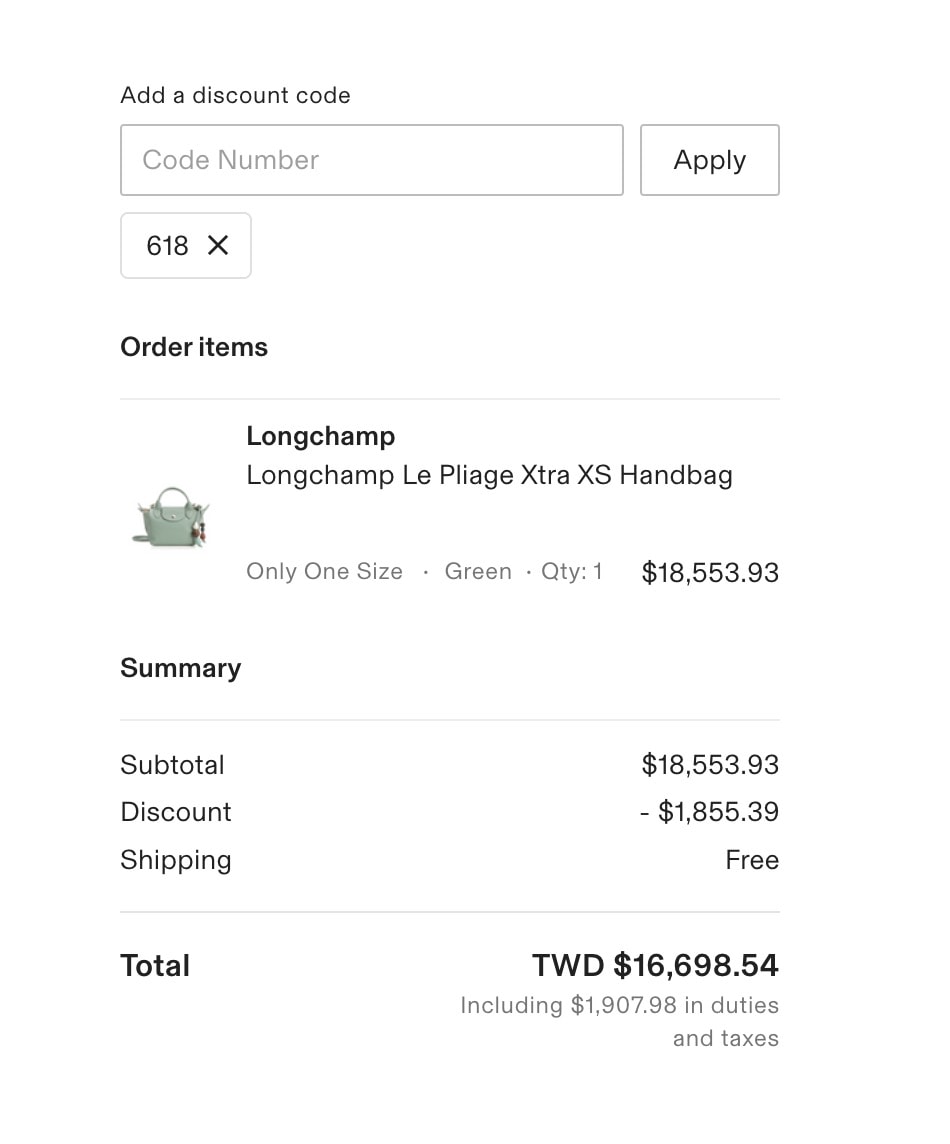The image size is (950, 1144).
Task: Click the Qty: 1 quantity text
Action: (x=571, y=571)
